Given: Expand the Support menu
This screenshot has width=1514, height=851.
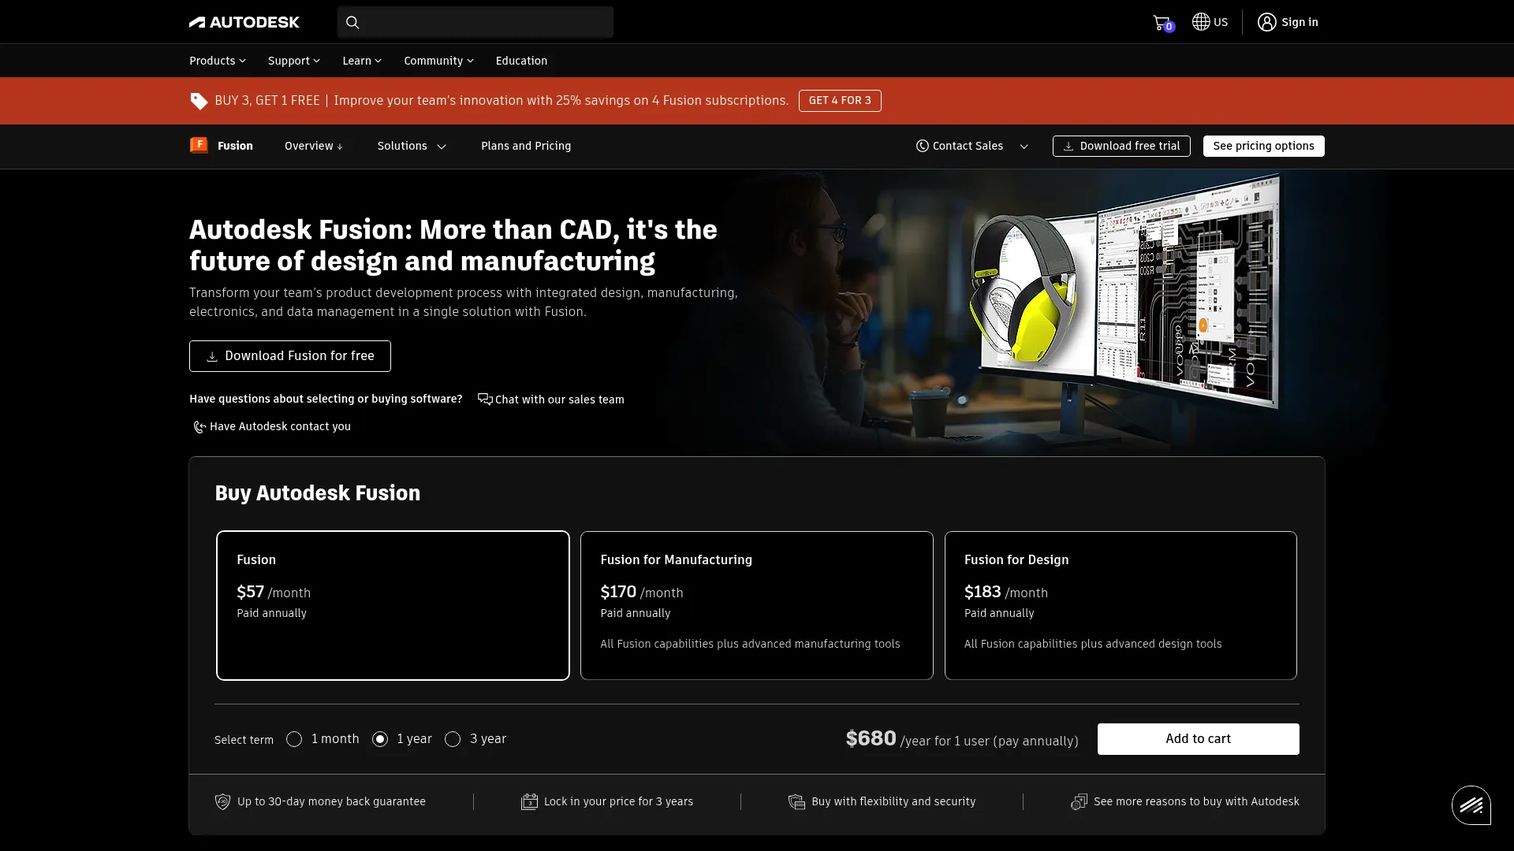Looking at the screenshot, I should [x=294, y=61].
